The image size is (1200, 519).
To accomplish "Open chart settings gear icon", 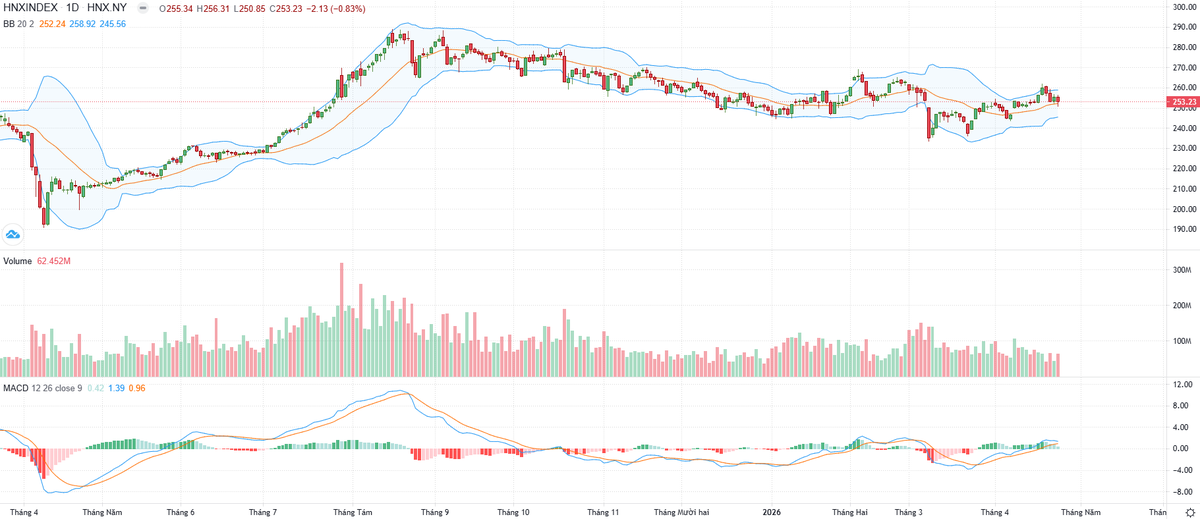I will 1189,511.
